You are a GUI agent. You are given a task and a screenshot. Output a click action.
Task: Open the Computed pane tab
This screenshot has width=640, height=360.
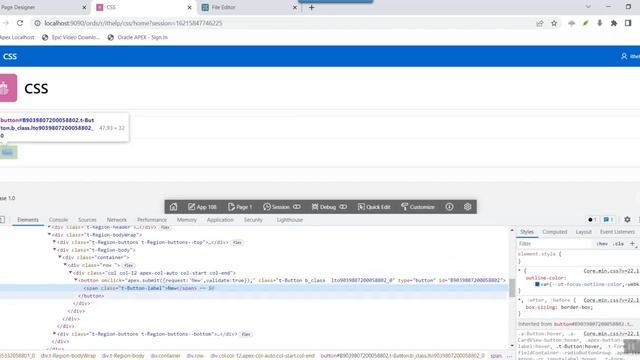(555, 232)
